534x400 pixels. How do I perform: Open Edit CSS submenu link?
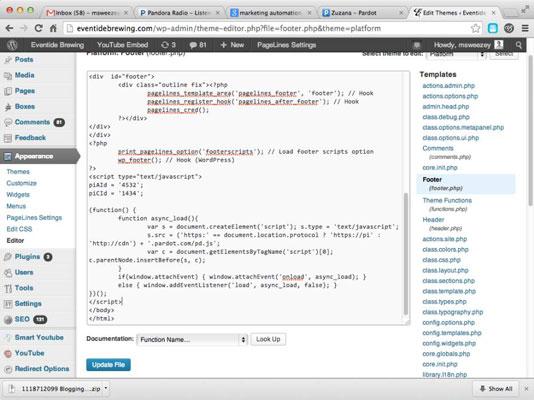[x=19, y=229]
